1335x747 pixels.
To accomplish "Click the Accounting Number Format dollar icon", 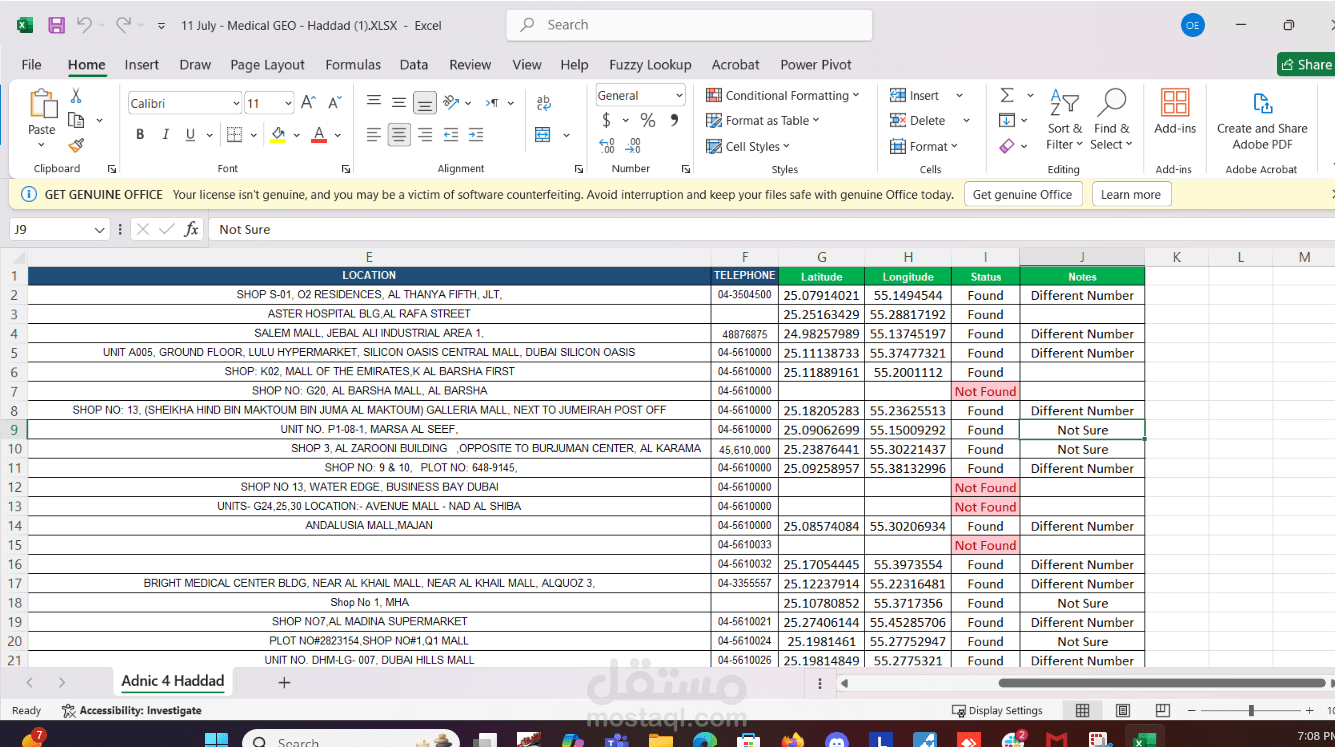I will tap(606, 120).
